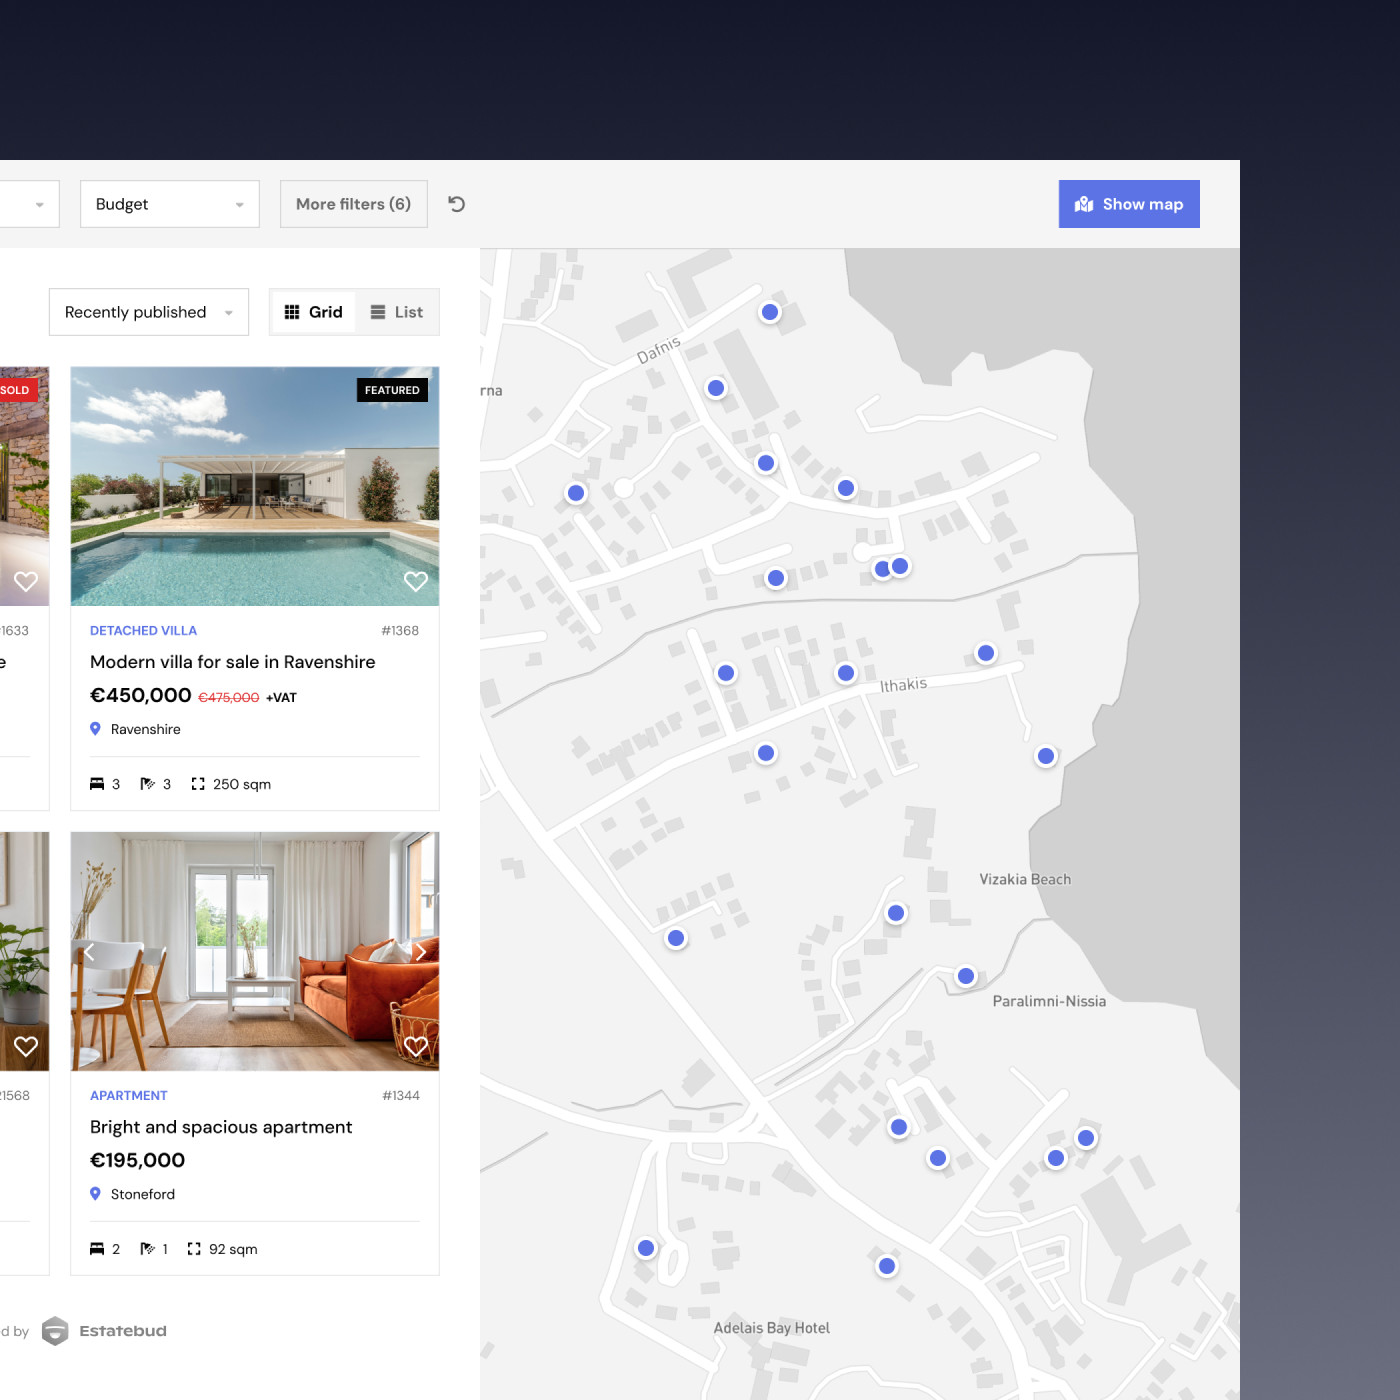Click the villa pool photo thumbnail

point(255,486)
